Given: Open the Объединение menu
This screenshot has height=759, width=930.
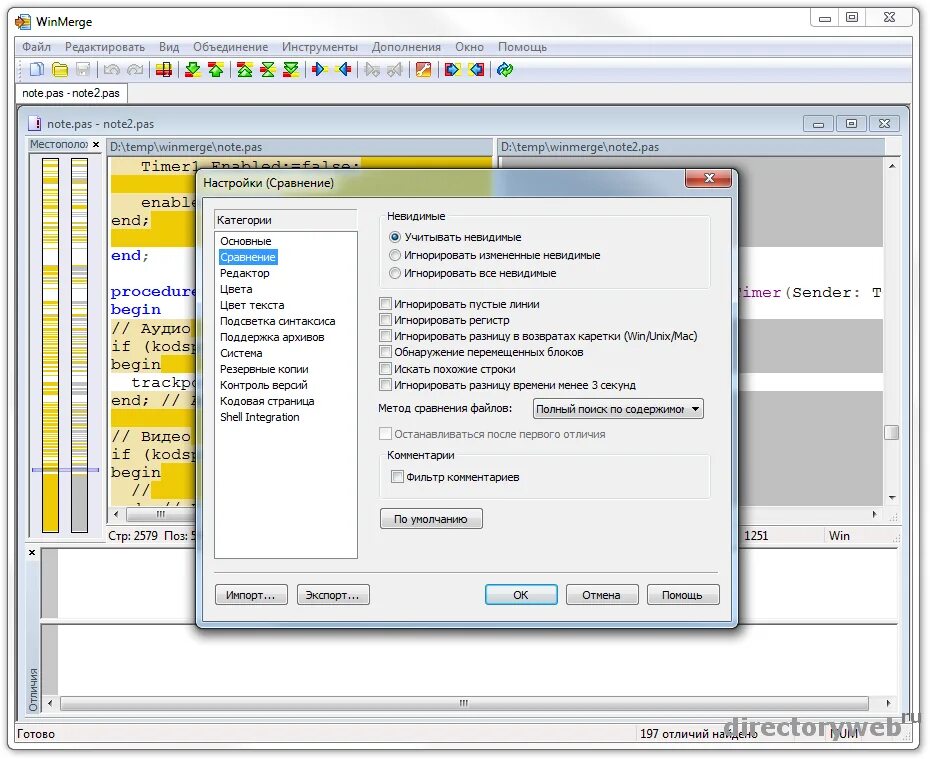Looking at the screenshot, I should pyautogui.click(x=230, y=47).
